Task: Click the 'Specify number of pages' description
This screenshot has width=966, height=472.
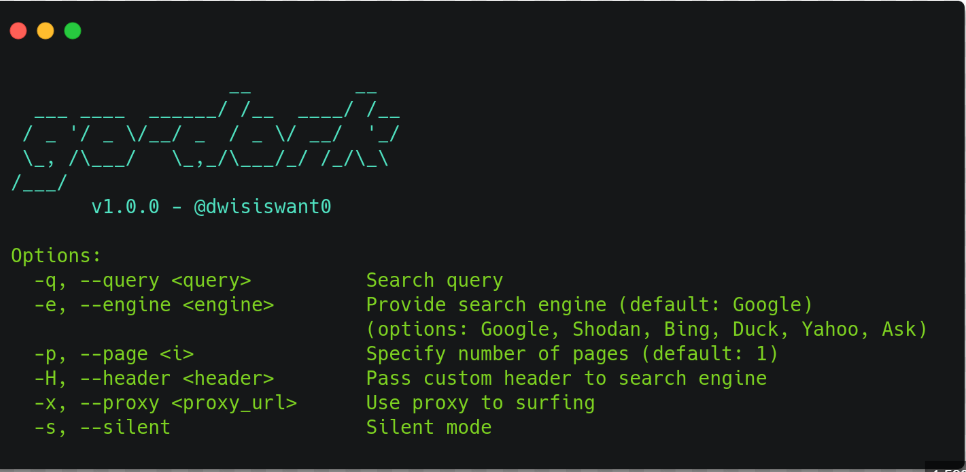Action: (x=572, y=354)
